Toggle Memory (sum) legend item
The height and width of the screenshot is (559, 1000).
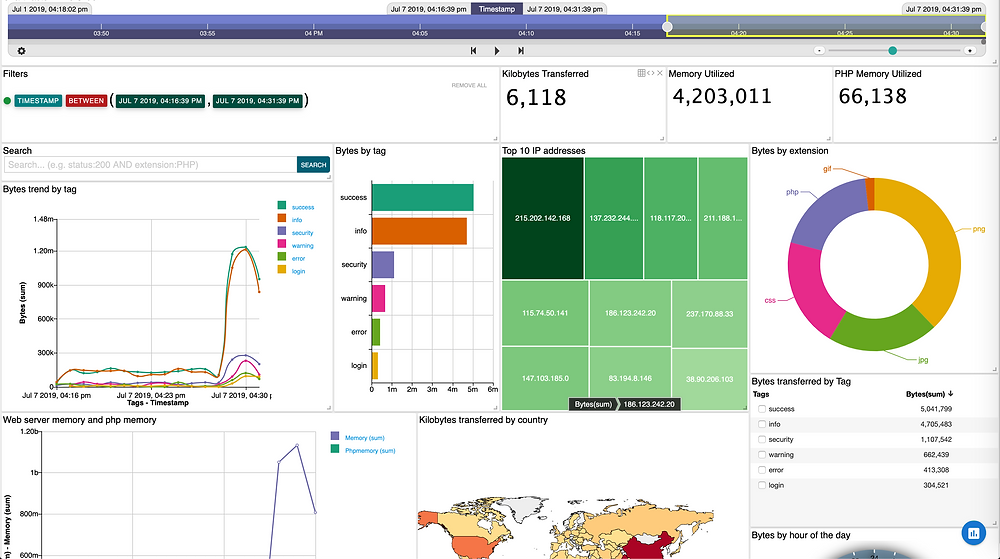click(x=357, y=437)
